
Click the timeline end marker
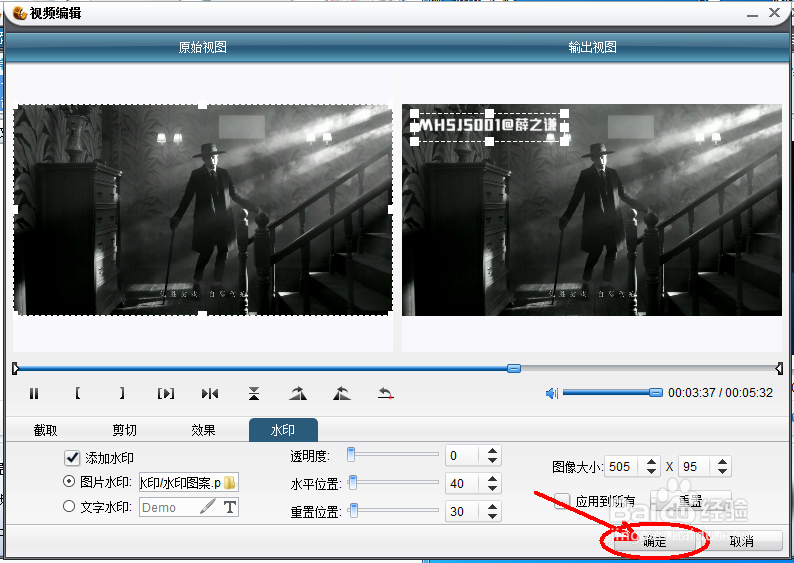click(x=779, y=369)
